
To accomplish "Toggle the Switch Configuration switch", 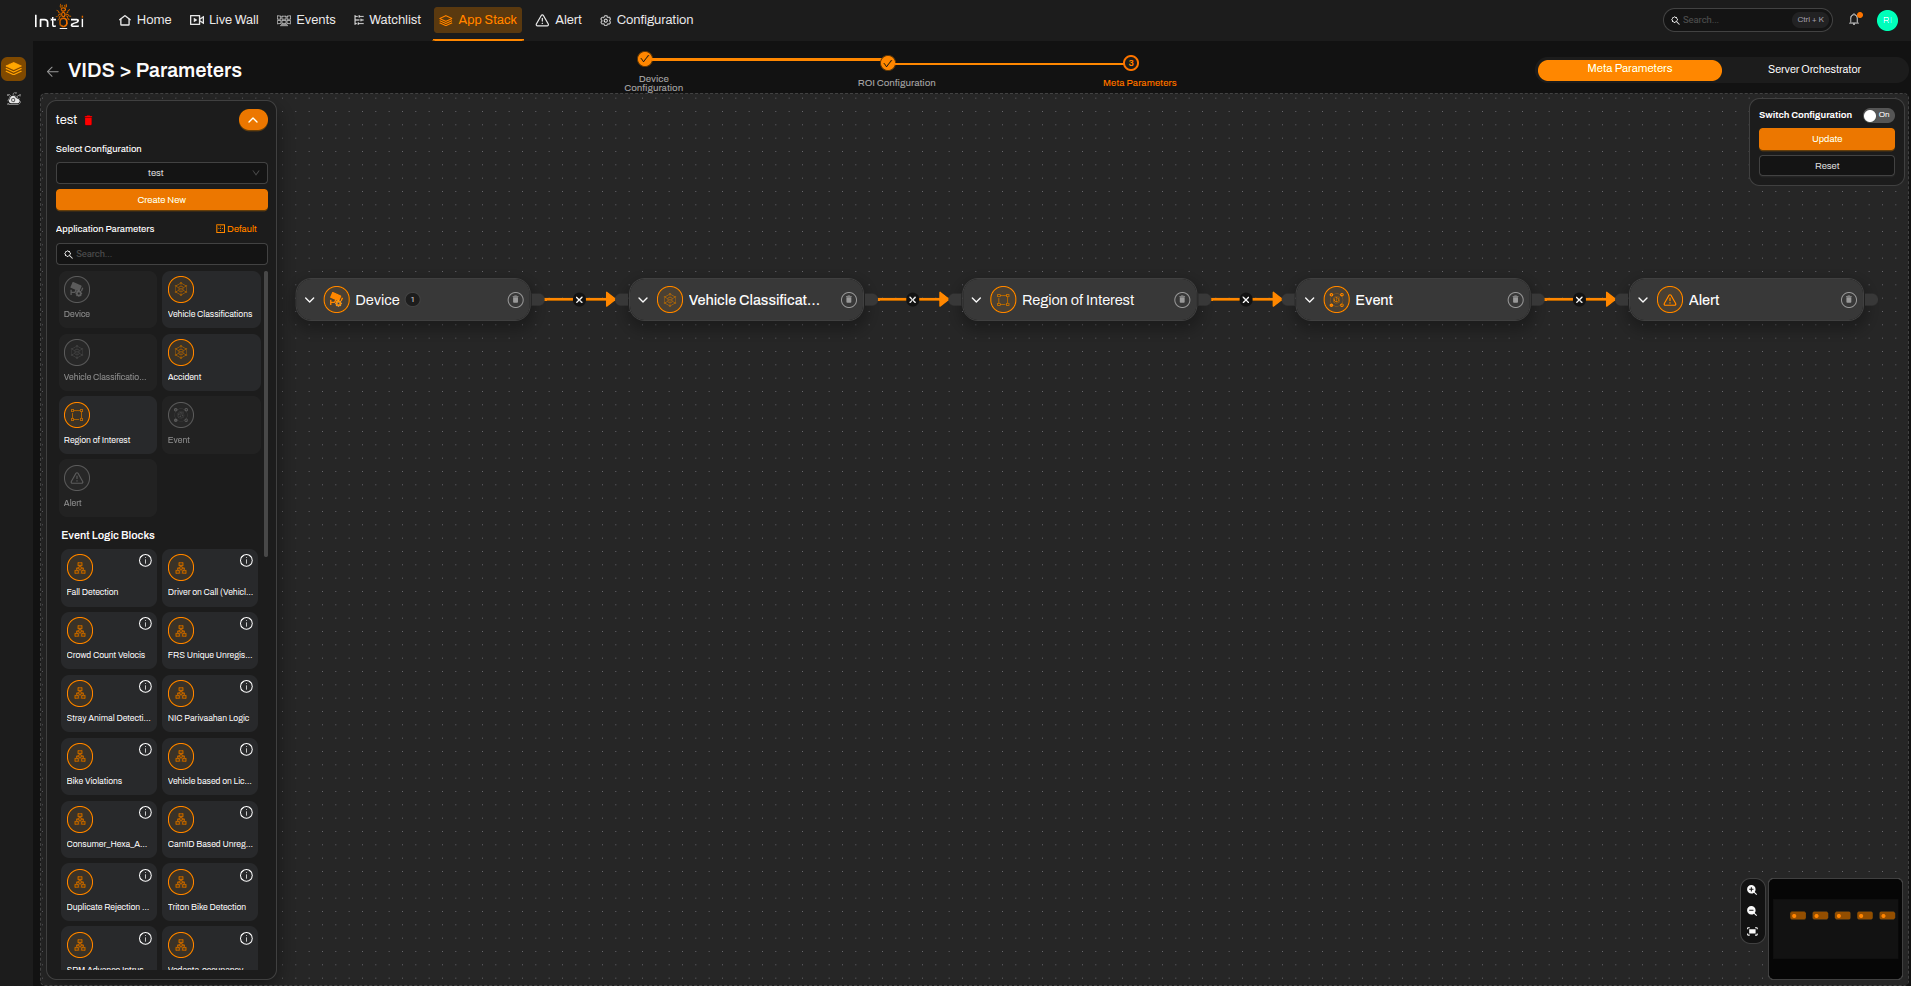I will (x=1878, y=115).
